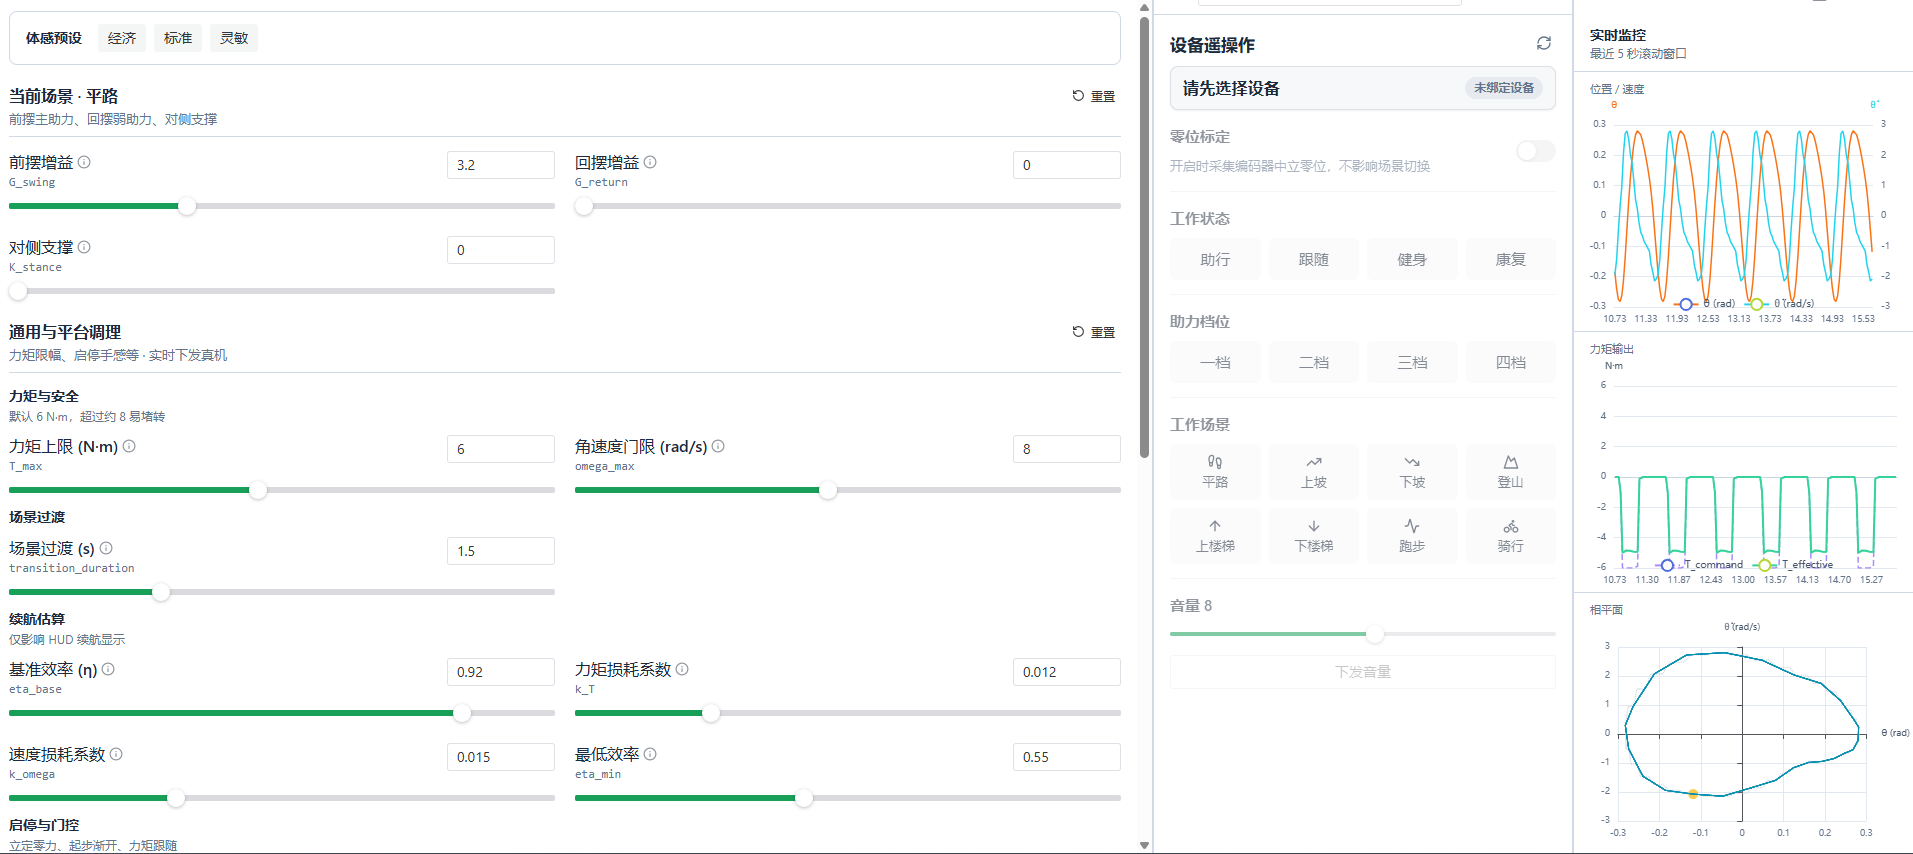Apply the 灵敏 feel preset
Viewport: 1913px width, 854px height.
(234, 38)
